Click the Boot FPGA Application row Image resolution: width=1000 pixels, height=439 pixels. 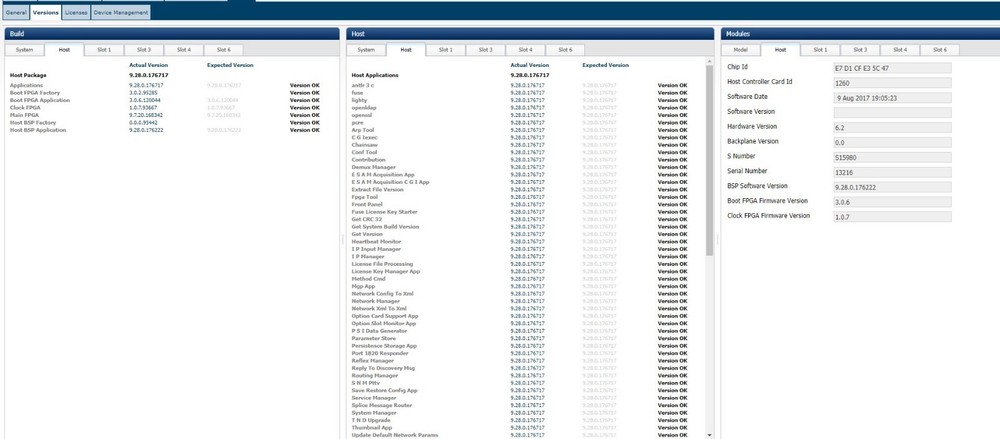pos(165,100)
